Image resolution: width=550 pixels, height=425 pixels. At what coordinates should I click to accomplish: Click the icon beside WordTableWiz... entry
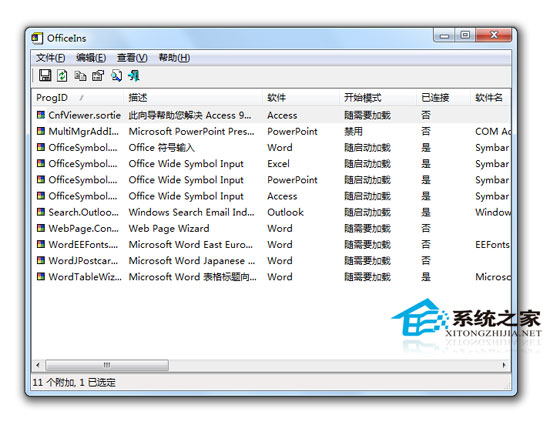(41, 276)
